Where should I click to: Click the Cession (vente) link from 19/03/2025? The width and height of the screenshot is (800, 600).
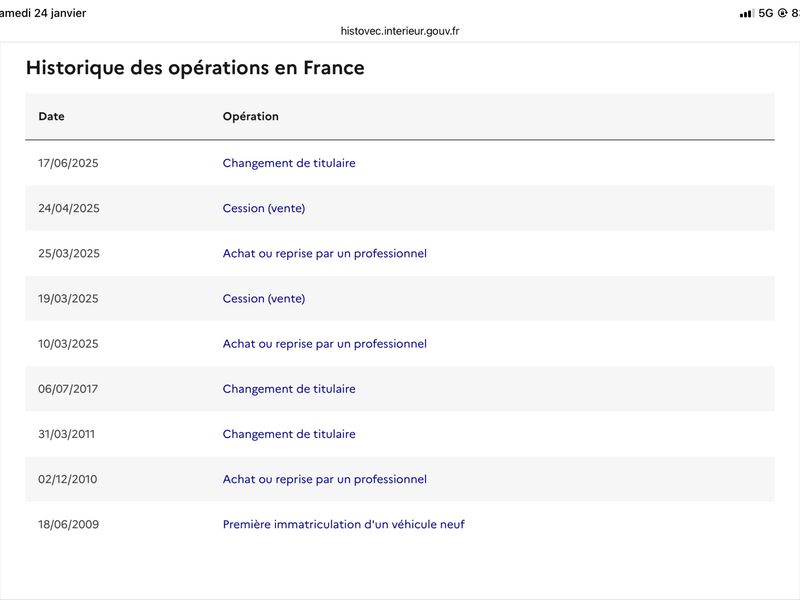(x=264, y=298)
